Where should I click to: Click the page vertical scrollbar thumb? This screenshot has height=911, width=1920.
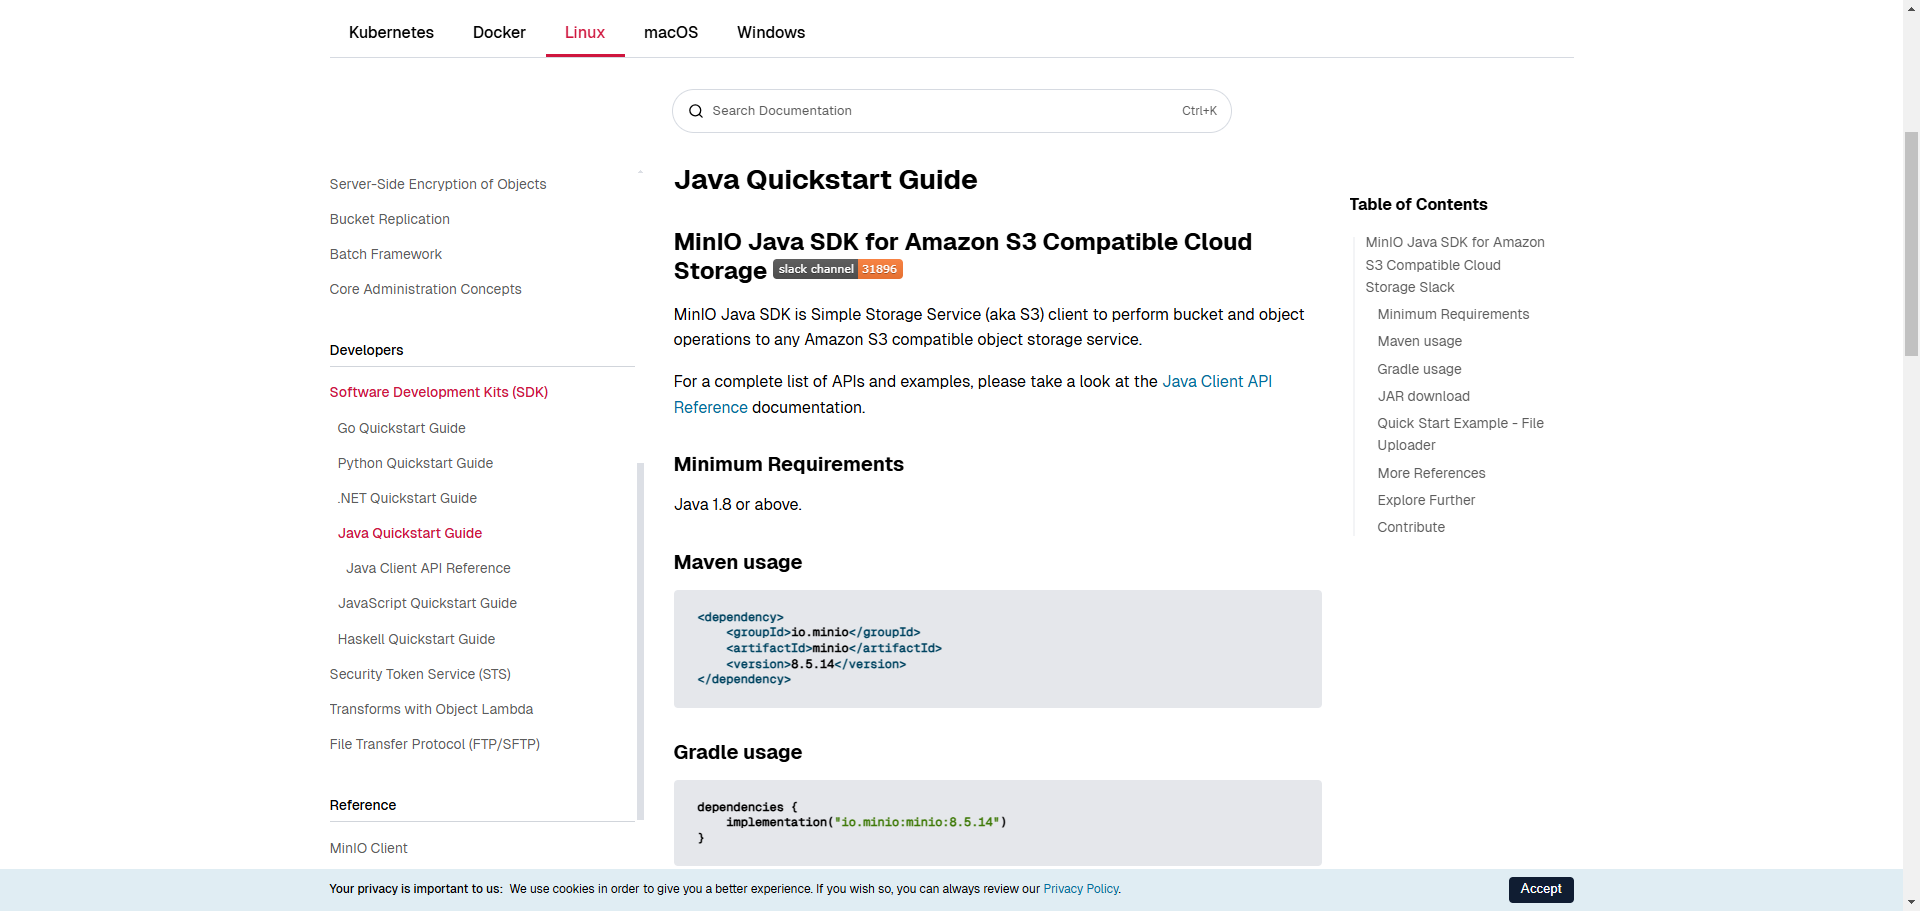[1911, 243]
